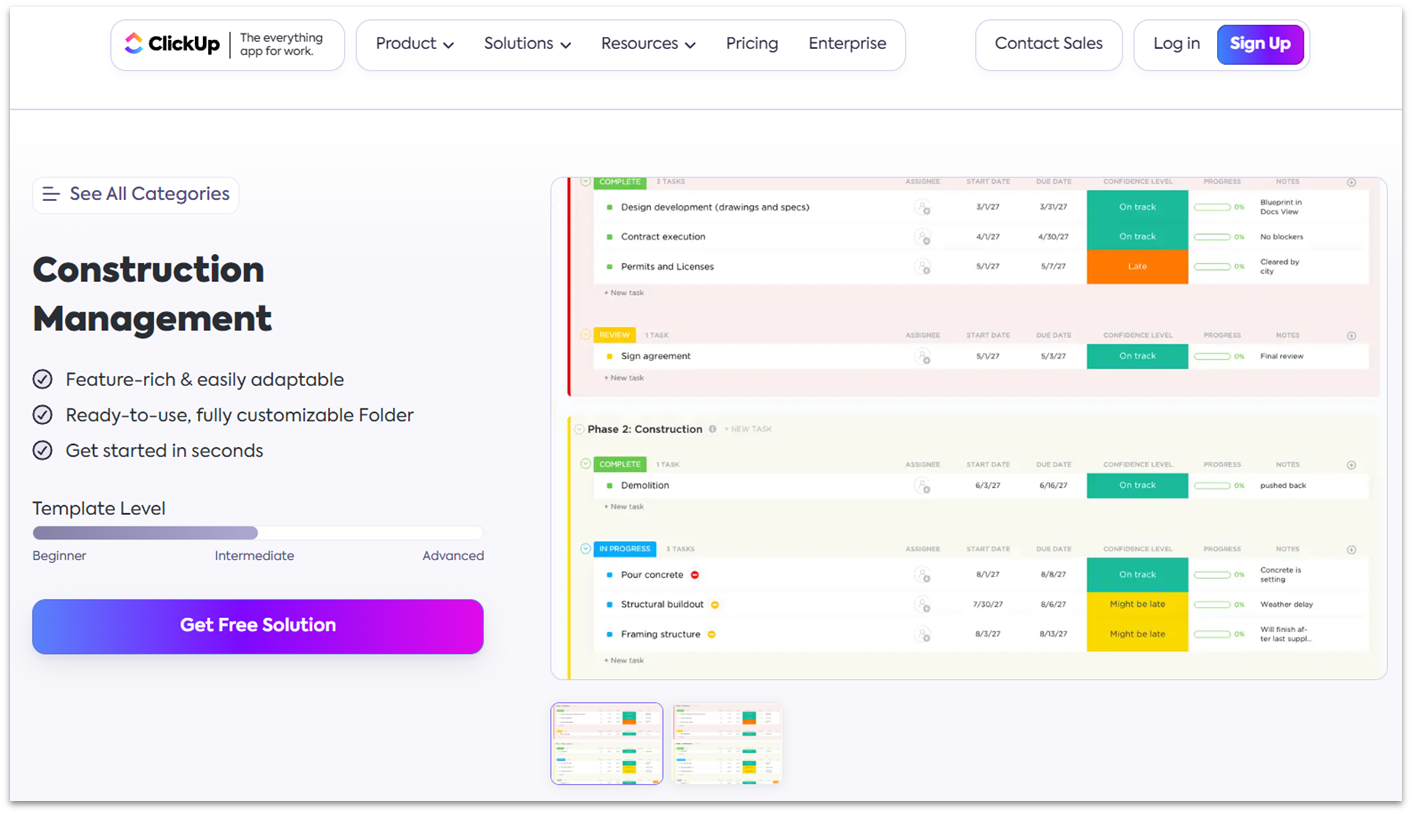Click Might be late cell for Structural buildout
The image size is (1412, 814).
[1137, 605]
